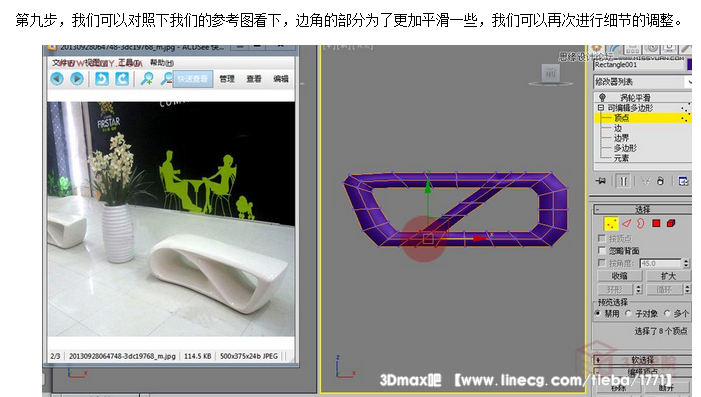Open configure modifier sets icon
701x397 pixels.
[683, 181]
